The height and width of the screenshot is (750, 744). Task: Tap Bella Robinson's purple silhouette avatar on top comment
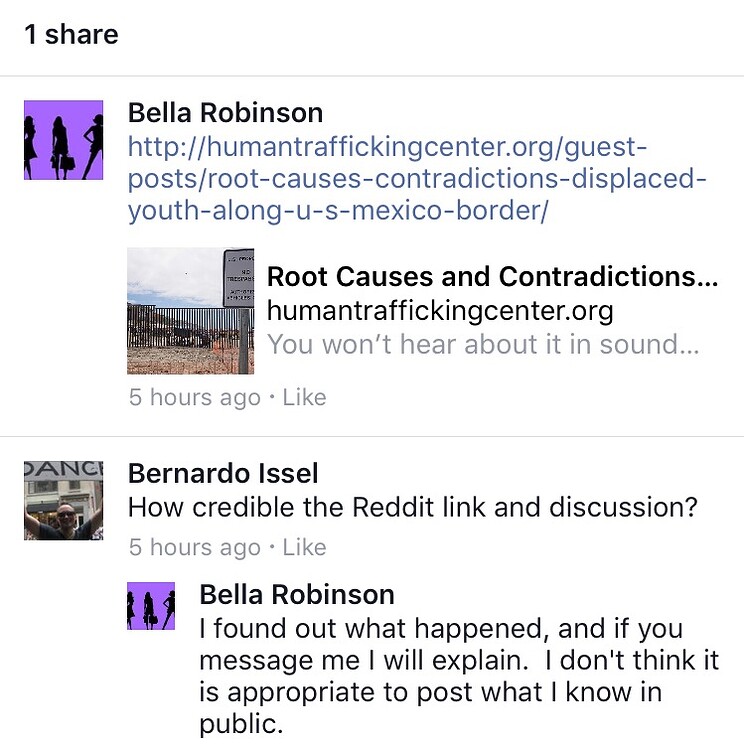coord(63,140)
